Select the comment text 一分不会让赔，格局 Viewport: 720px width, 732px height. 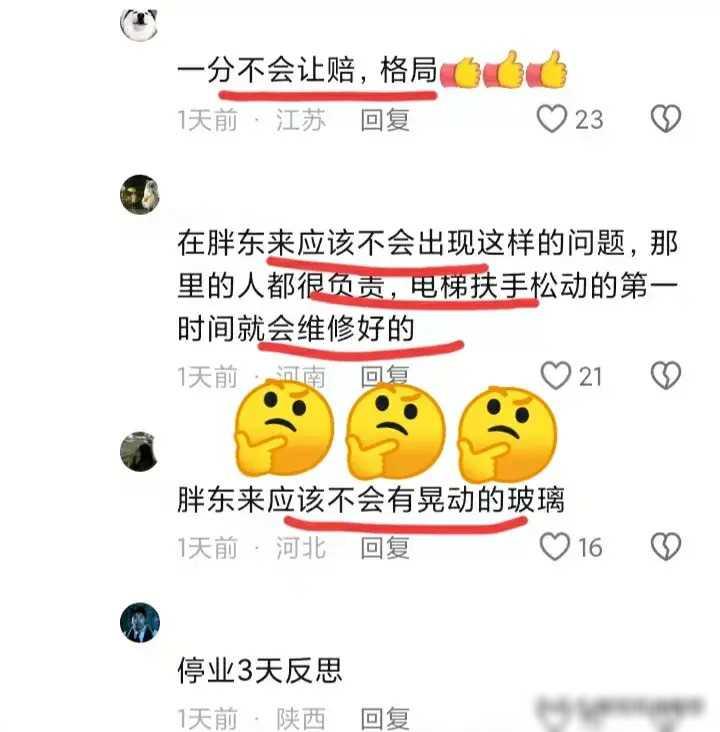pos(307,70)
